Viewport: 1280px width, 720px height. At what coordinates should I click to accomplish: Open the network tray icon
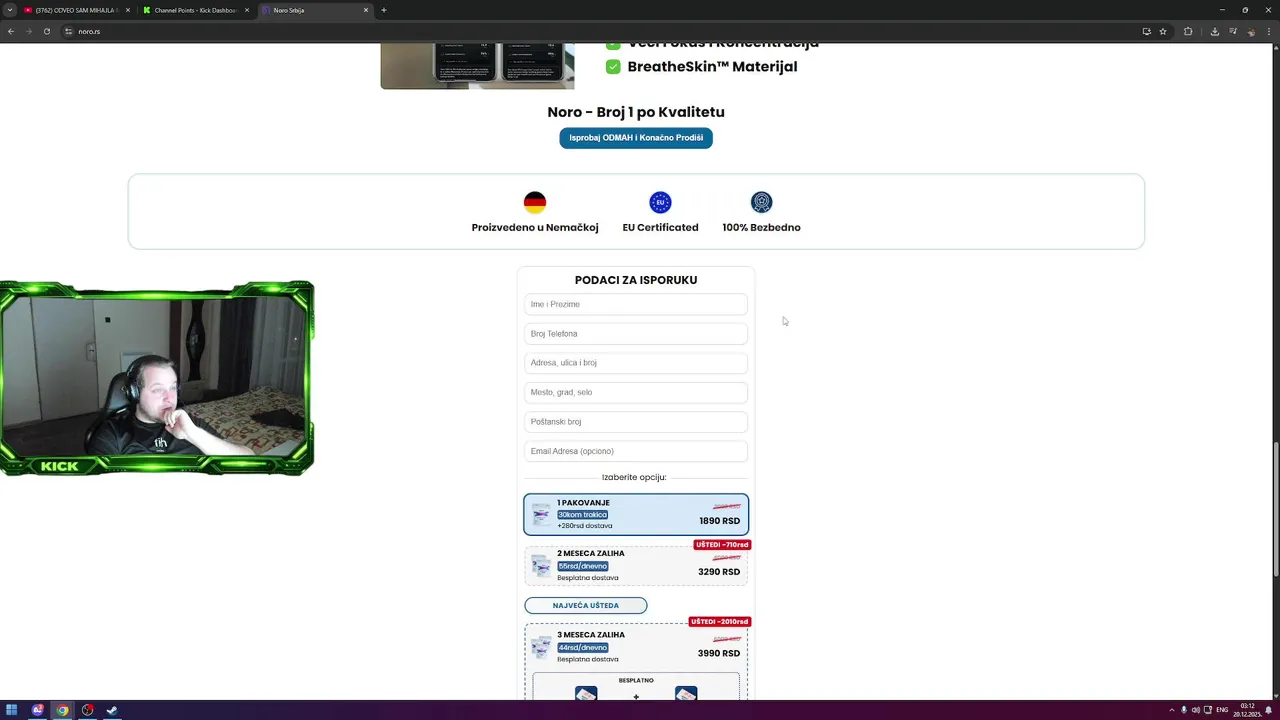(x=1206, y=710)
